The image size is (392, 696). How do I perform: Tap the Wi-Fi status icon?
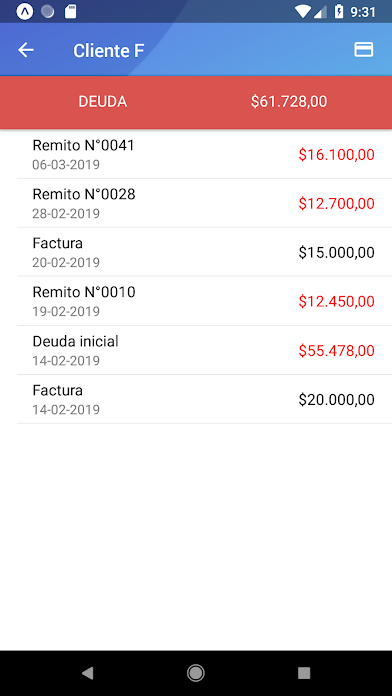(x=303, y=12)
